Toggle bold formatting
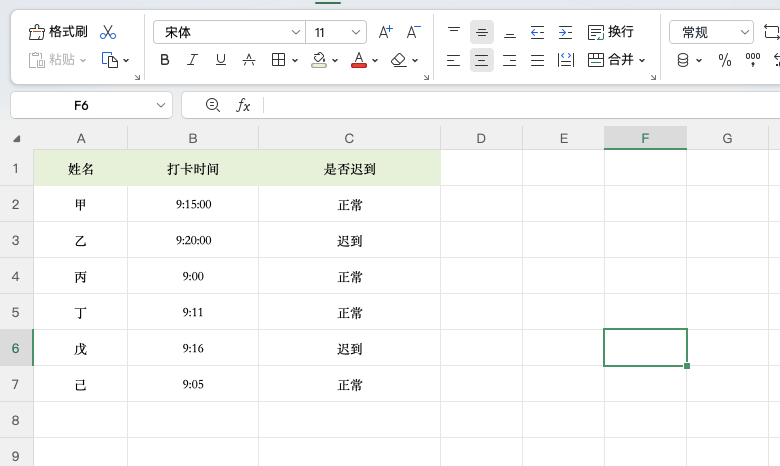780x466 pixels. (165, 60)
